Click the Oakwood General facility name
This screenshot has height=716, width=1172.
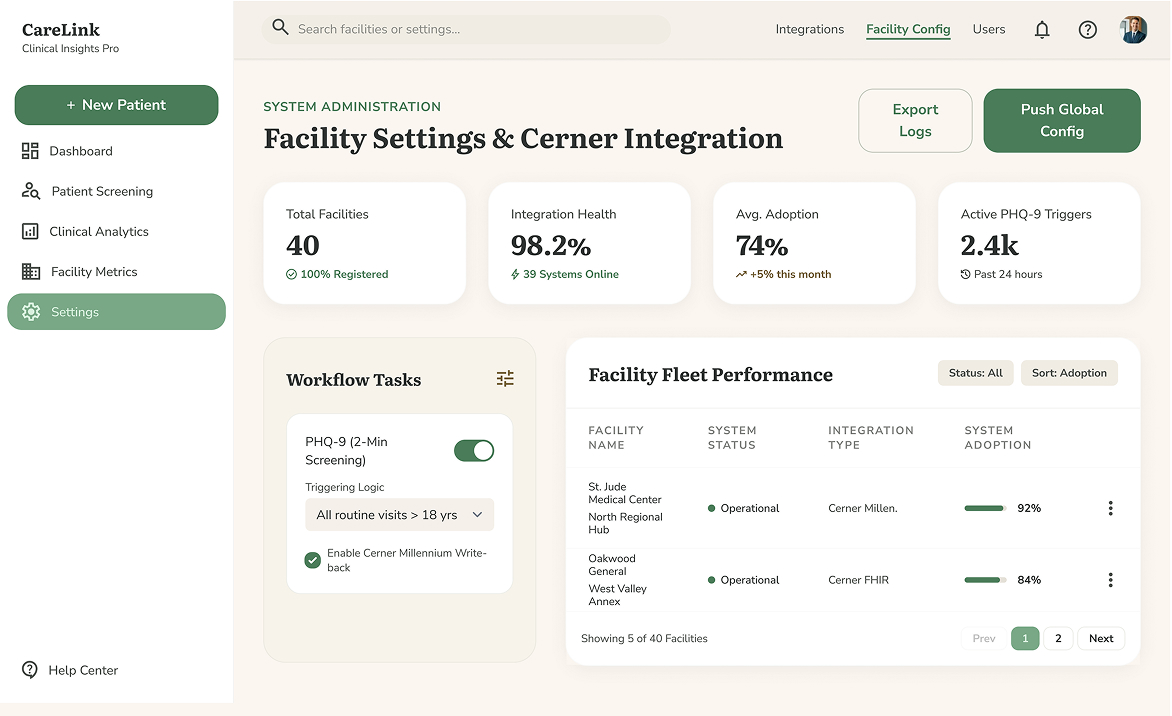pyautogui.click(x=612, y=565)
